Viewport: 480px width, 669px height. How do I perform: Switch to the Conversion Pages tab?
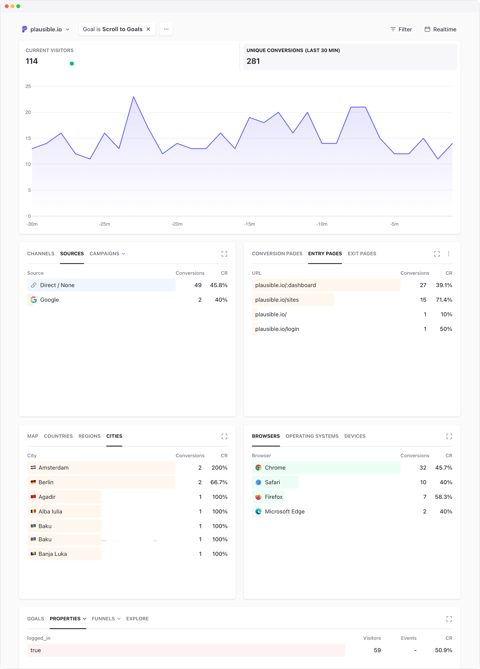coord(277,253)
